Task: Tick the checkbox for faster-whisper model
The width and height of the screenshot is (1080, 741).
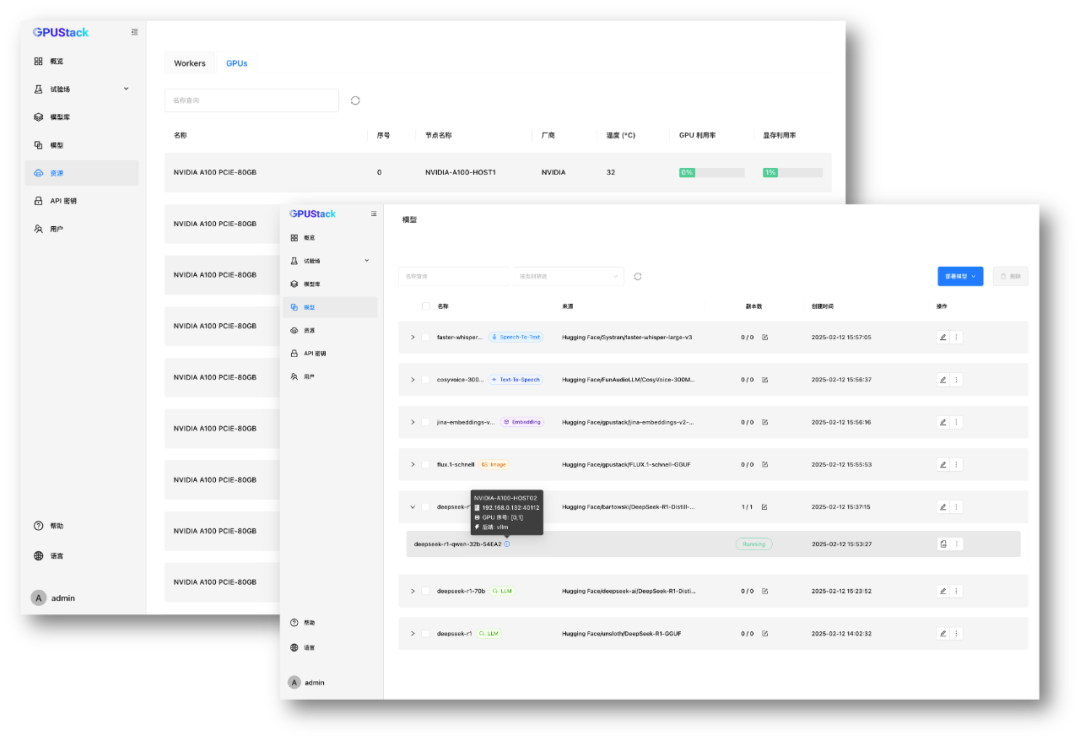Action: 426,337
